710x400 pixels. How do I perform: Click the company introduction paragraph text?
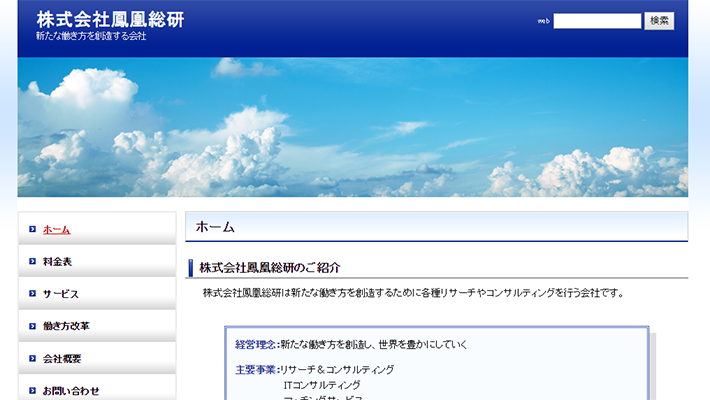click(414, 293)
